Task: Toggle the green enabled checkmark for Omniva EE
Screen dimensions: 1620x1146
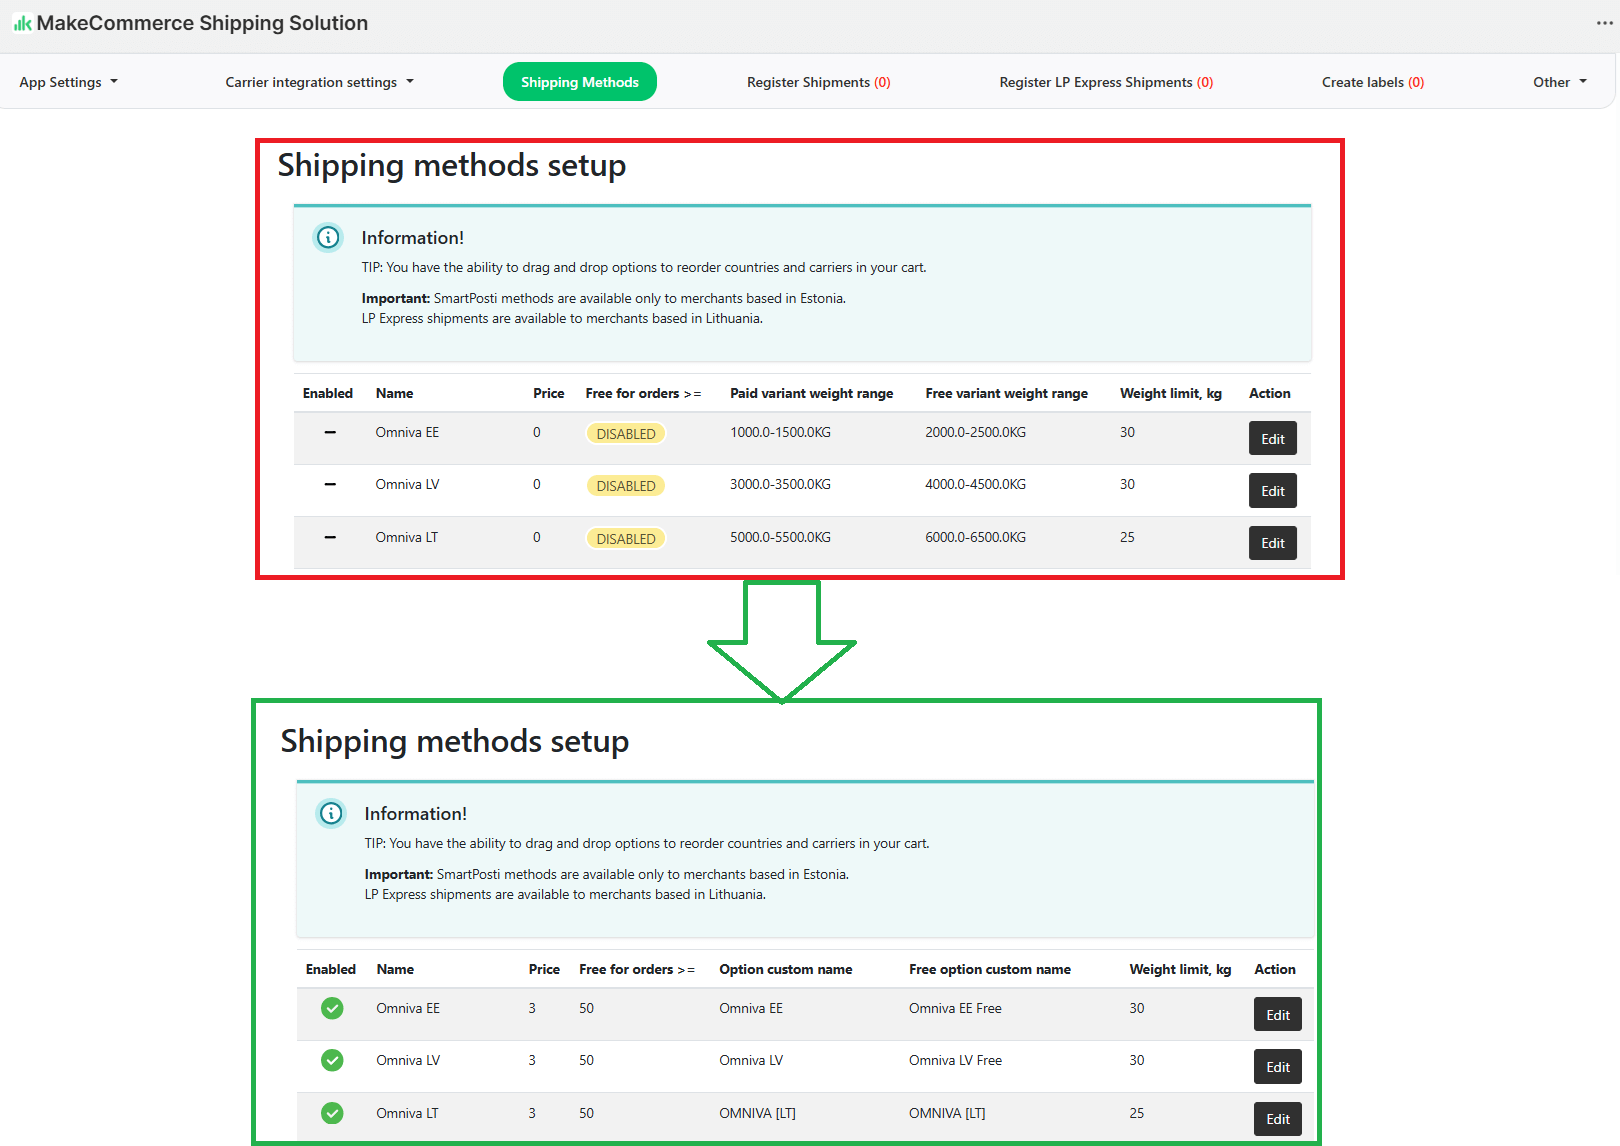Action: pos(332,1009)
